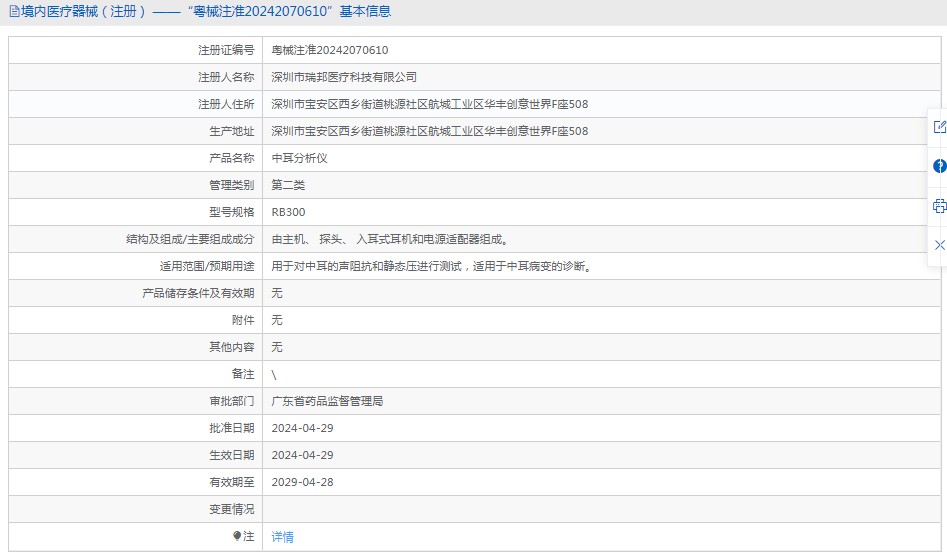The height and width of the screenshot is (558, 947).
Task: Click the 产品名称 label
Action: (231, 158)
